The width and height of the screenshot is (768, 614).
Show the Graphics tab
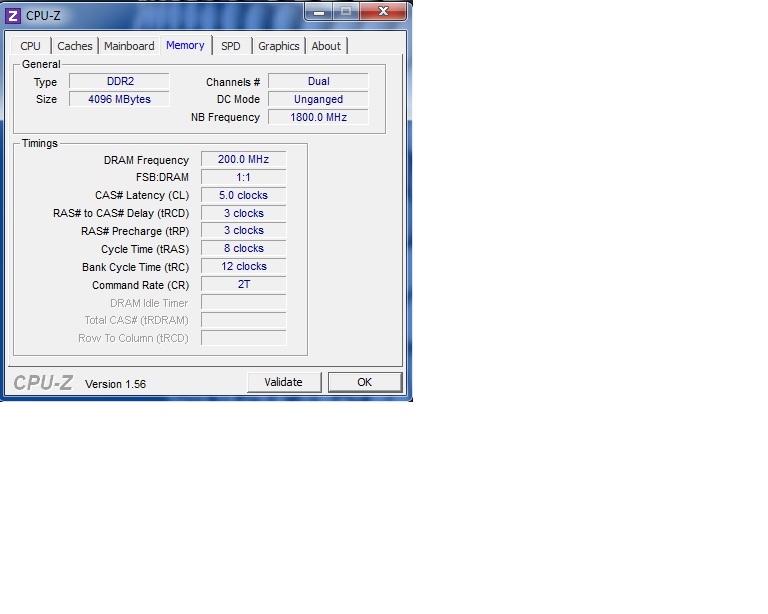279,46
